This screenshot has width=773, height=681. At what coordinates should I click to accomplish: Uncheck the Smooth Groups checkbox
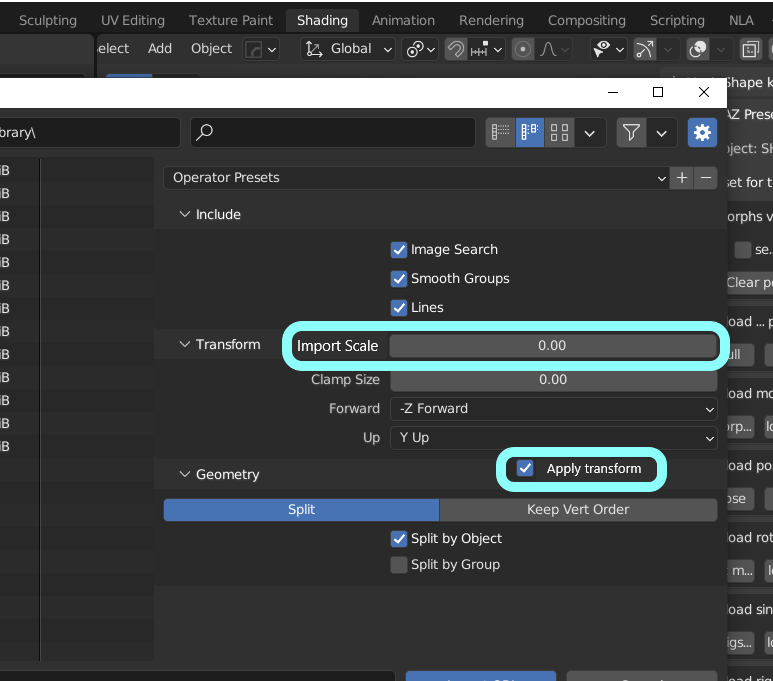[x=399, y=279]
